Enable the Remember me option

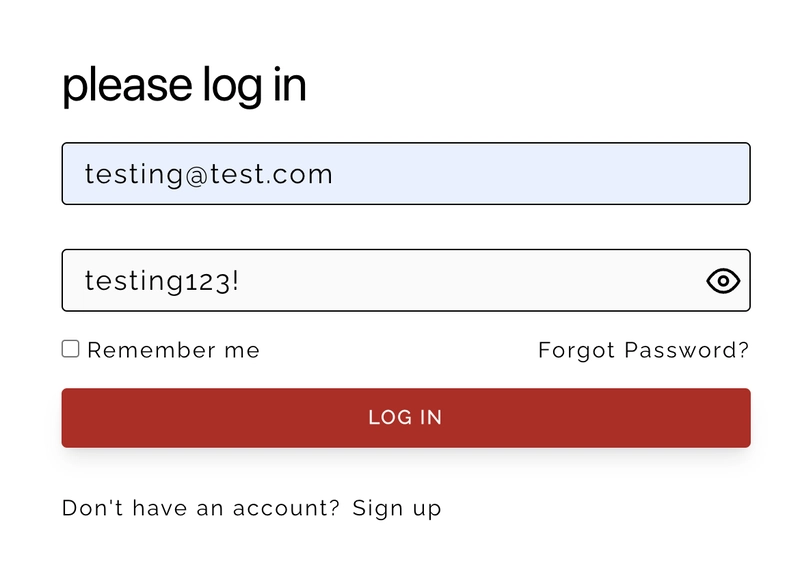point(70,349)
